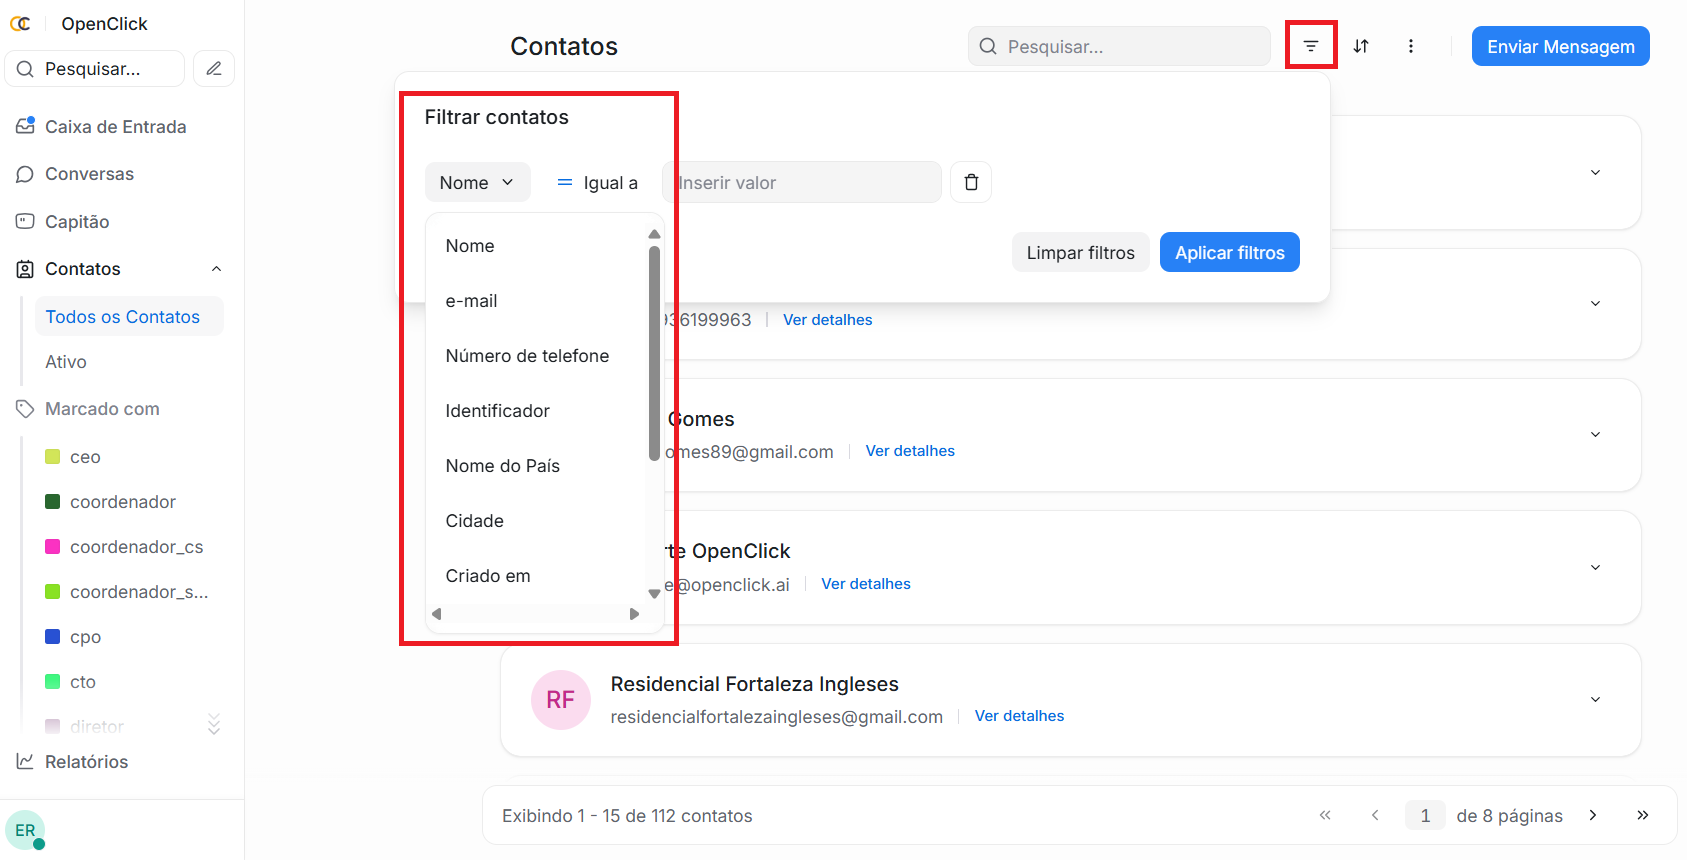Screen dimensions: 1687x860
Task: Click the compose new message pencil icon
Action: (214, 69)
